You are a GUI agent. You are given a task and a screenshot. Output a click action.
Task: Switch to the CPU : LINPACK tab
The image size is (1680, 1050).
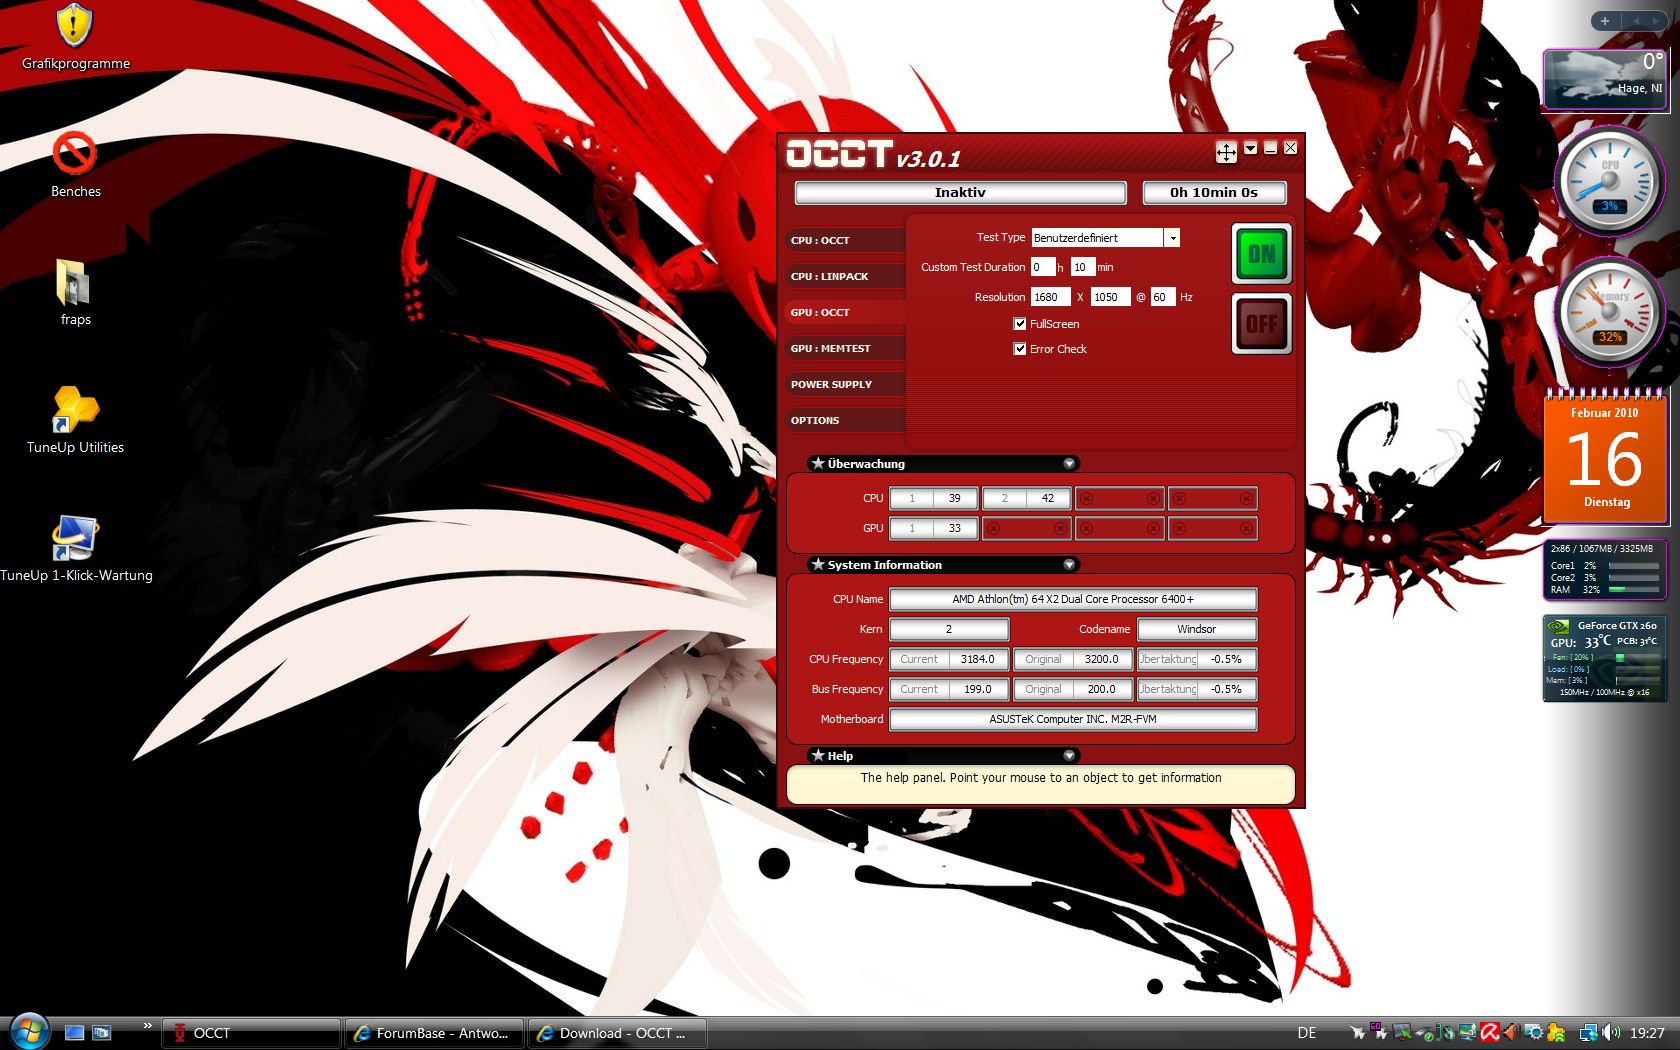coord(845,276)
